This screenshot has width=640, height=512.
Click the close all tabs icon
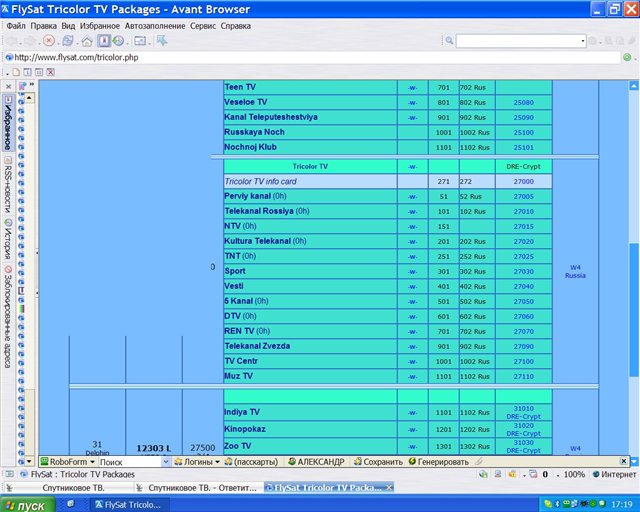(x=50, y=72)
